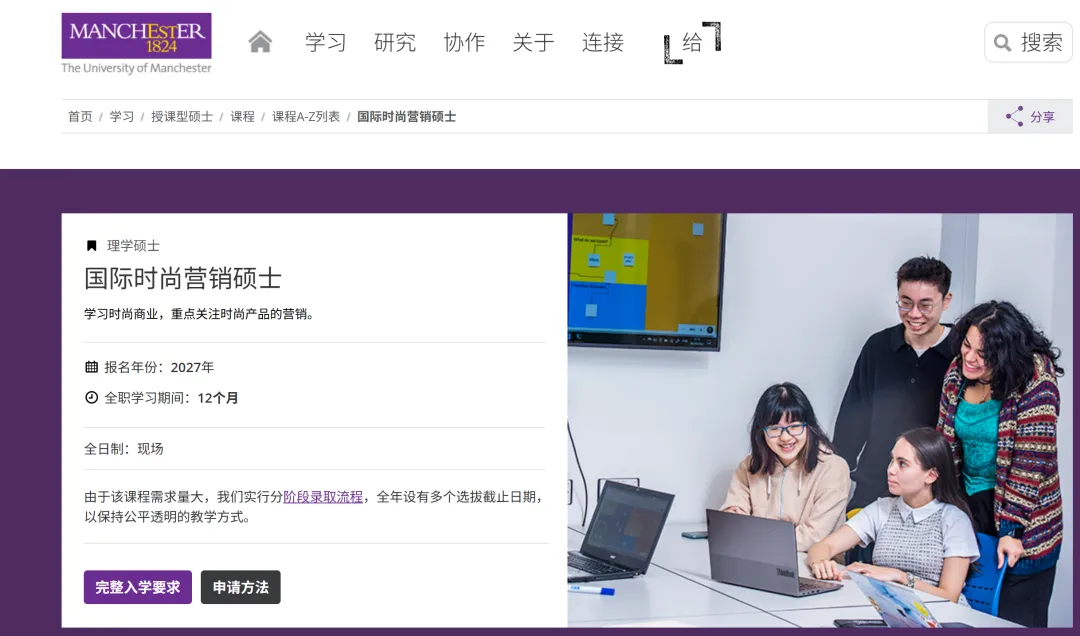Viewport: 1080px width, 636px height.
Task: Open the 连接 menu
Action: 603,42
